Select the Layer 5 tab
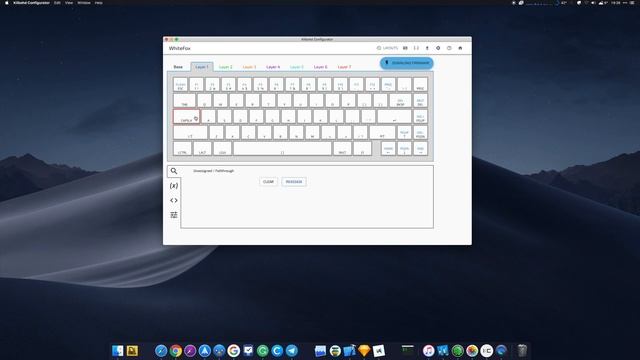Viewport: 640px width, 360px height. (x=297, y=67)
